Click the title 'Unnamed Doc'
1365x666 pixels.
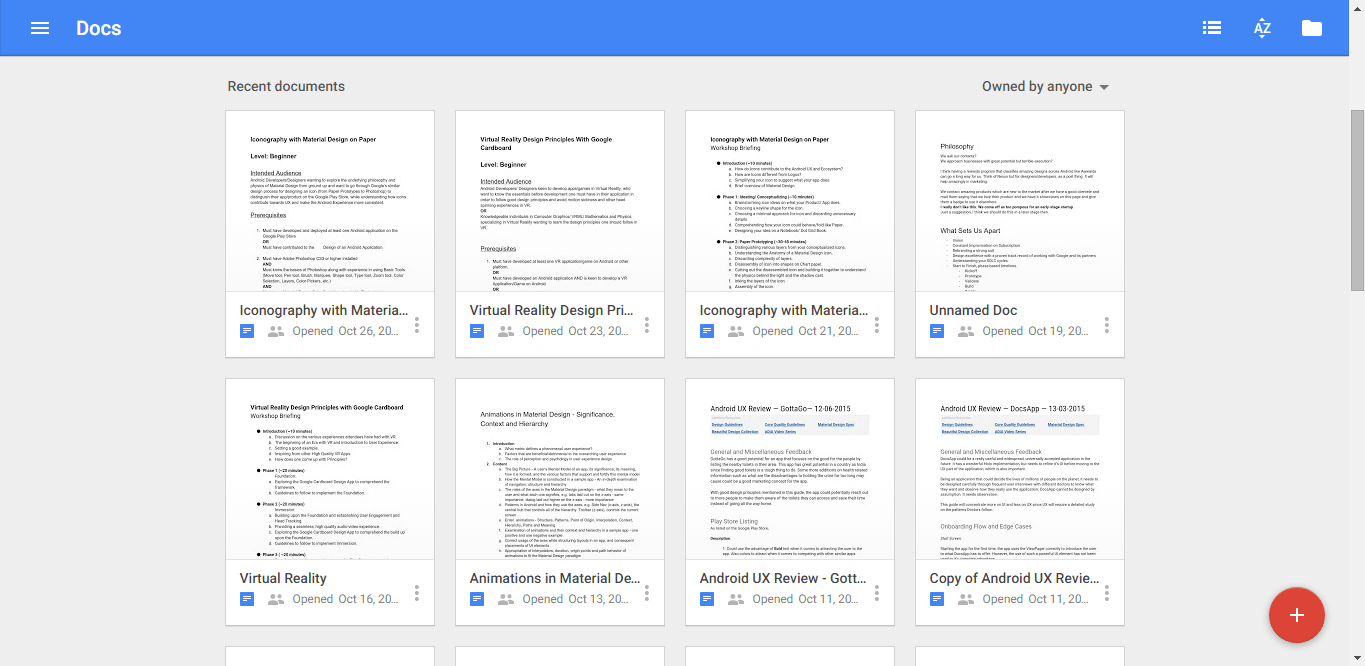click(x=973, y=310)
